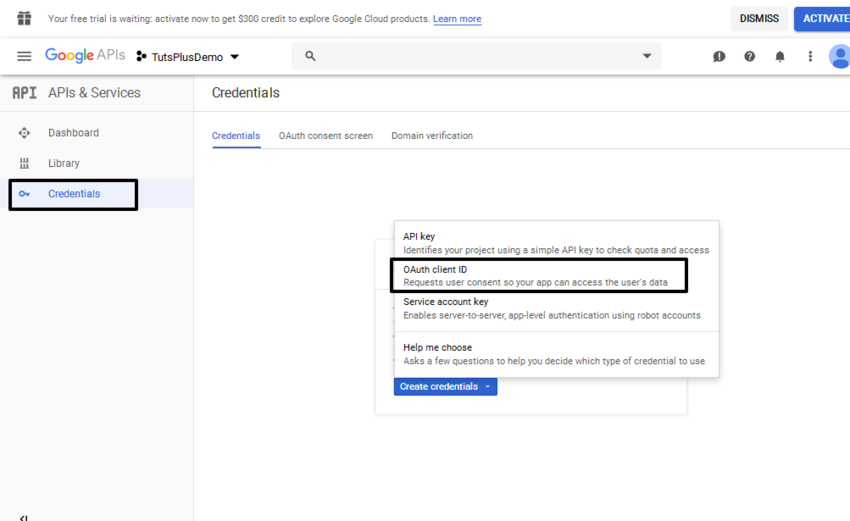Select OAuth client ID option
Screen dimensions: 850x521
click(538, 276)
